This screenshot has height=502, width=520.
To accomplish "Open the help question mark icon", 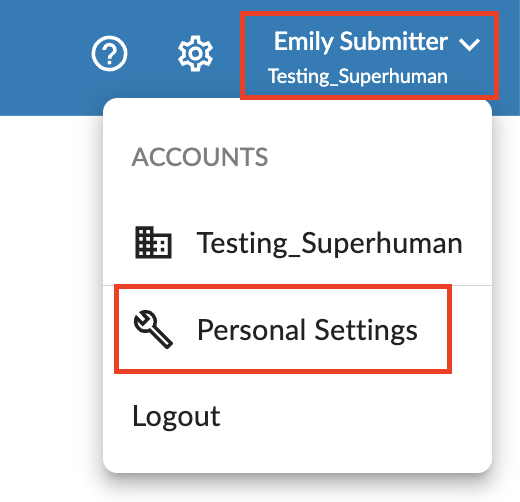I will [x=109, y=53].
